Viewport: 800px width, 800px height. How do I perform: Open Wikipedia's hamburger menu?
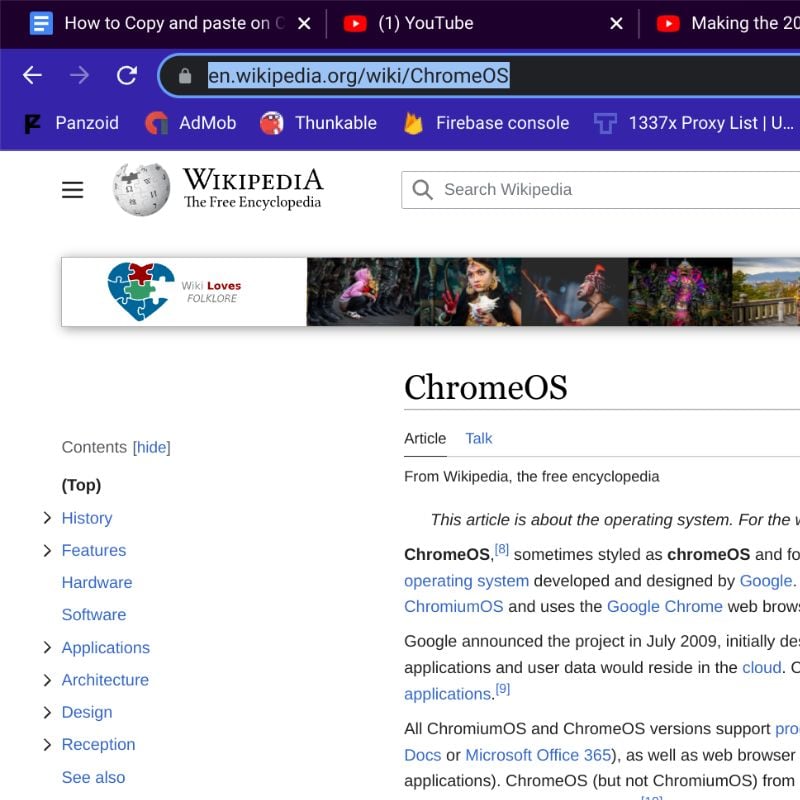click(72, 189)
